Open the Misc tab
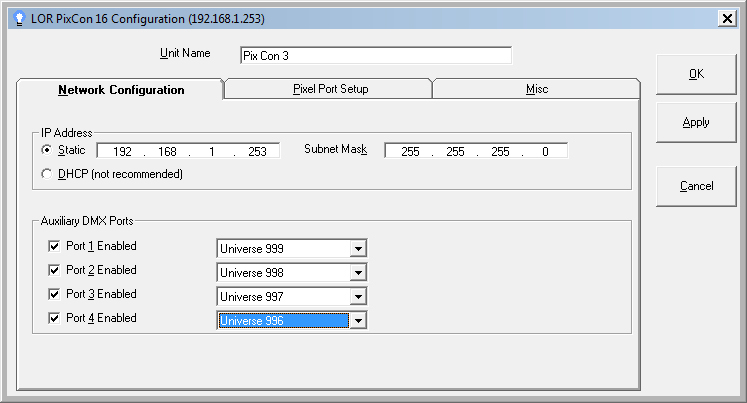Viewport: 747px width, 403px height. [537, 89]
